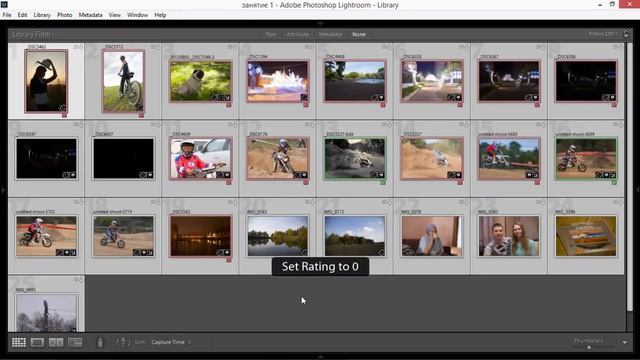This screenshot has width=640, height=360.
Task: Expand the left side panel
Action: click(x=3, y=189)
